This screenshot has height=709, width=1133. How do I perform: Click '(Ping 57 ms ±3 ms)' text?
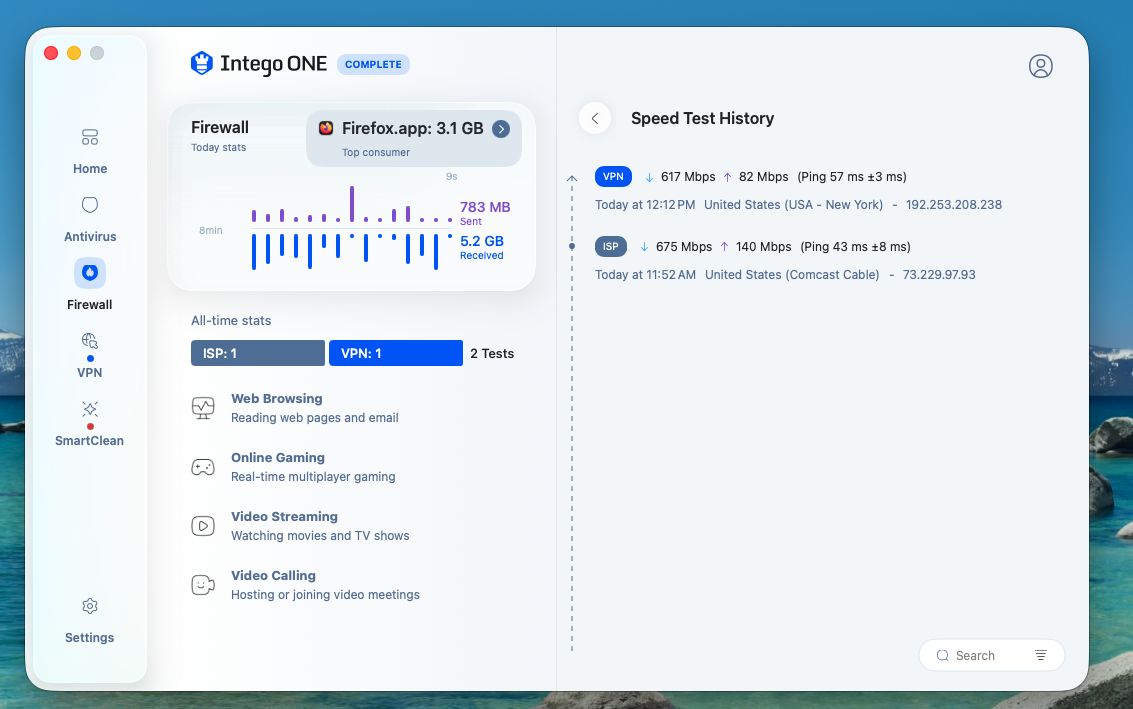pyautogui.click(x=852, y=177)
